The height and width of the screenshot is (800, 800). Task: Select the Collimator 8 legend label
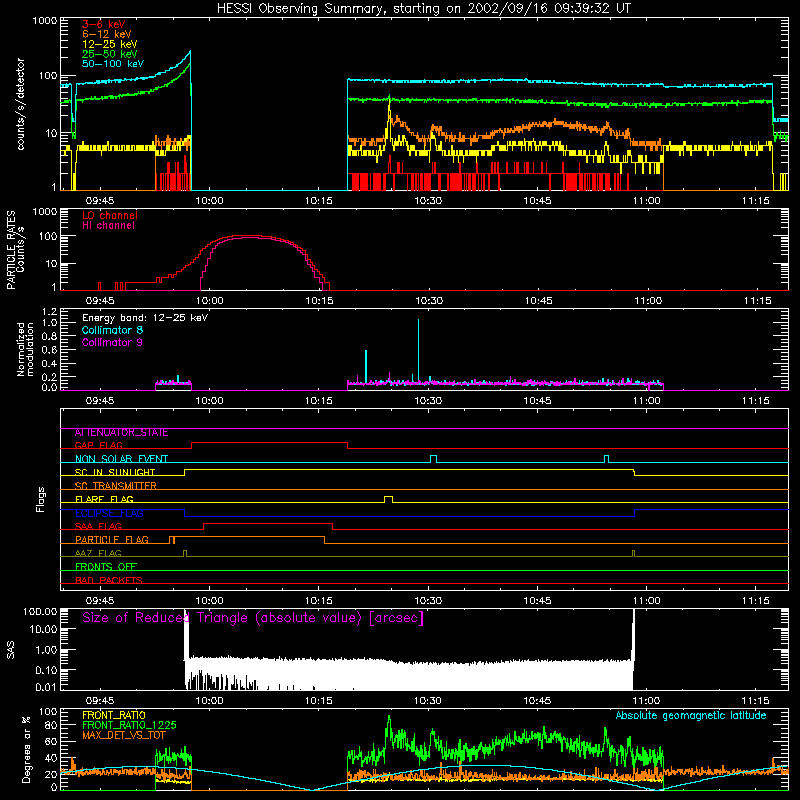112,330
